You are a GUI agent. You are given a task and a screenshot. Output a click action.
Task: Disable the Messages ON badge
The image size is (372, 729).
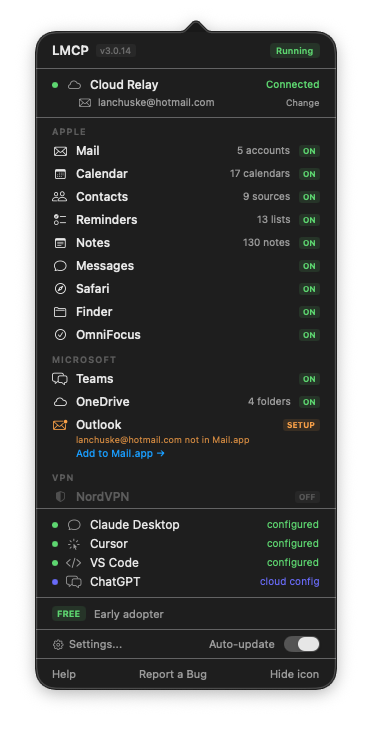309,266
